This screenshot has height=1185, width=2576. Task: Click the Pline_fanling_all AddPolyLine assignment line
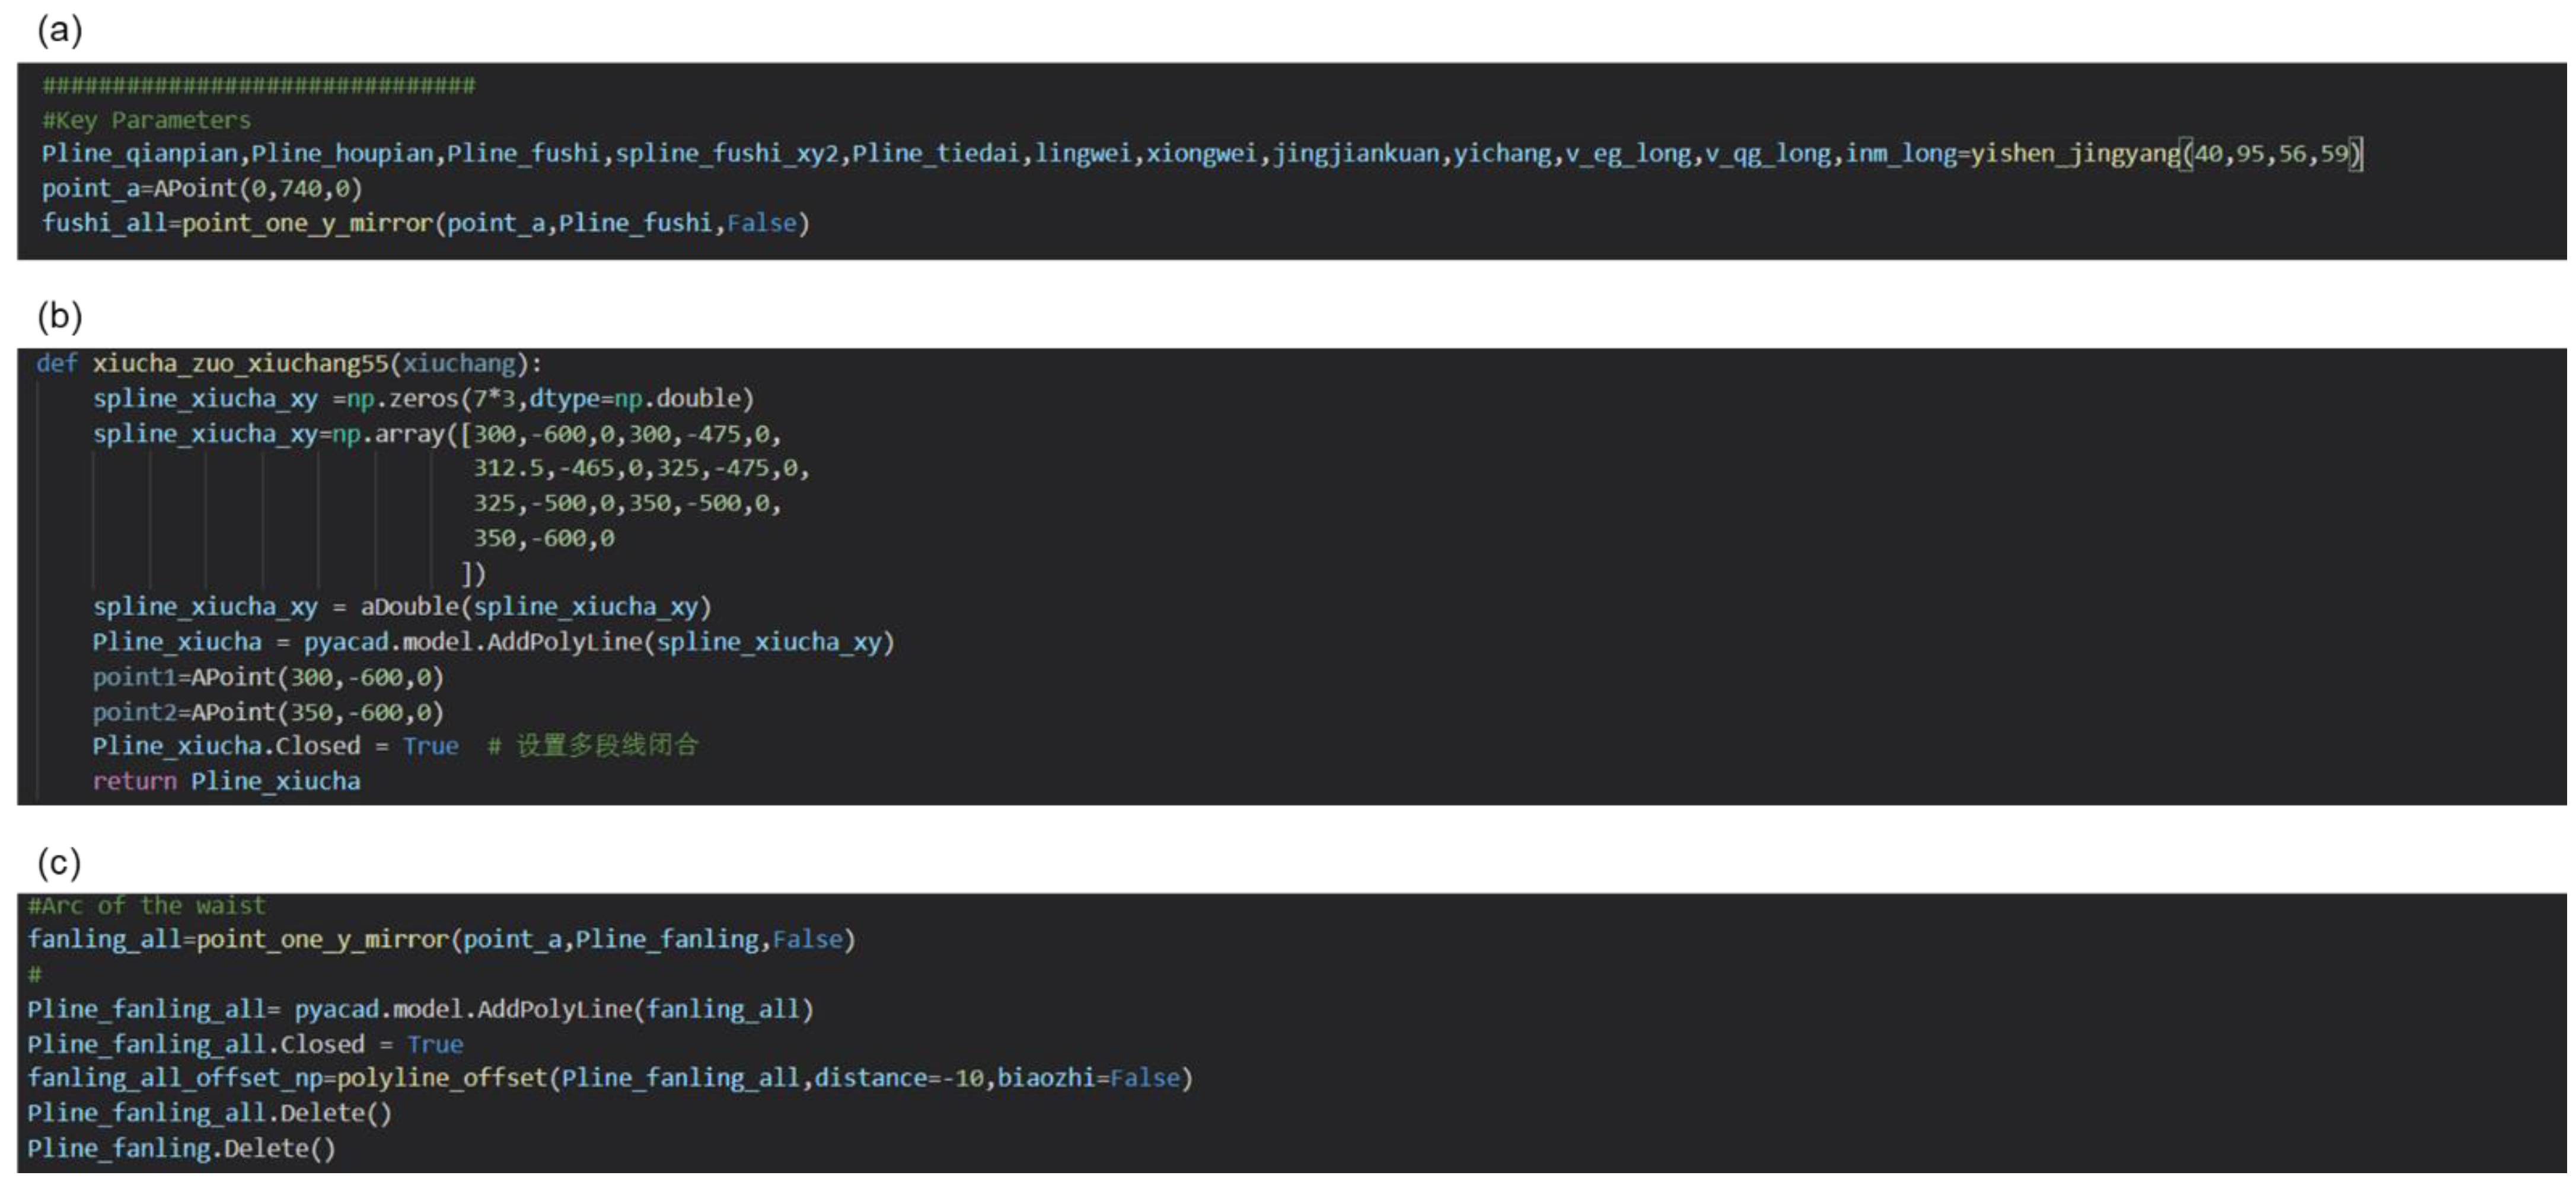[420, 1009]
